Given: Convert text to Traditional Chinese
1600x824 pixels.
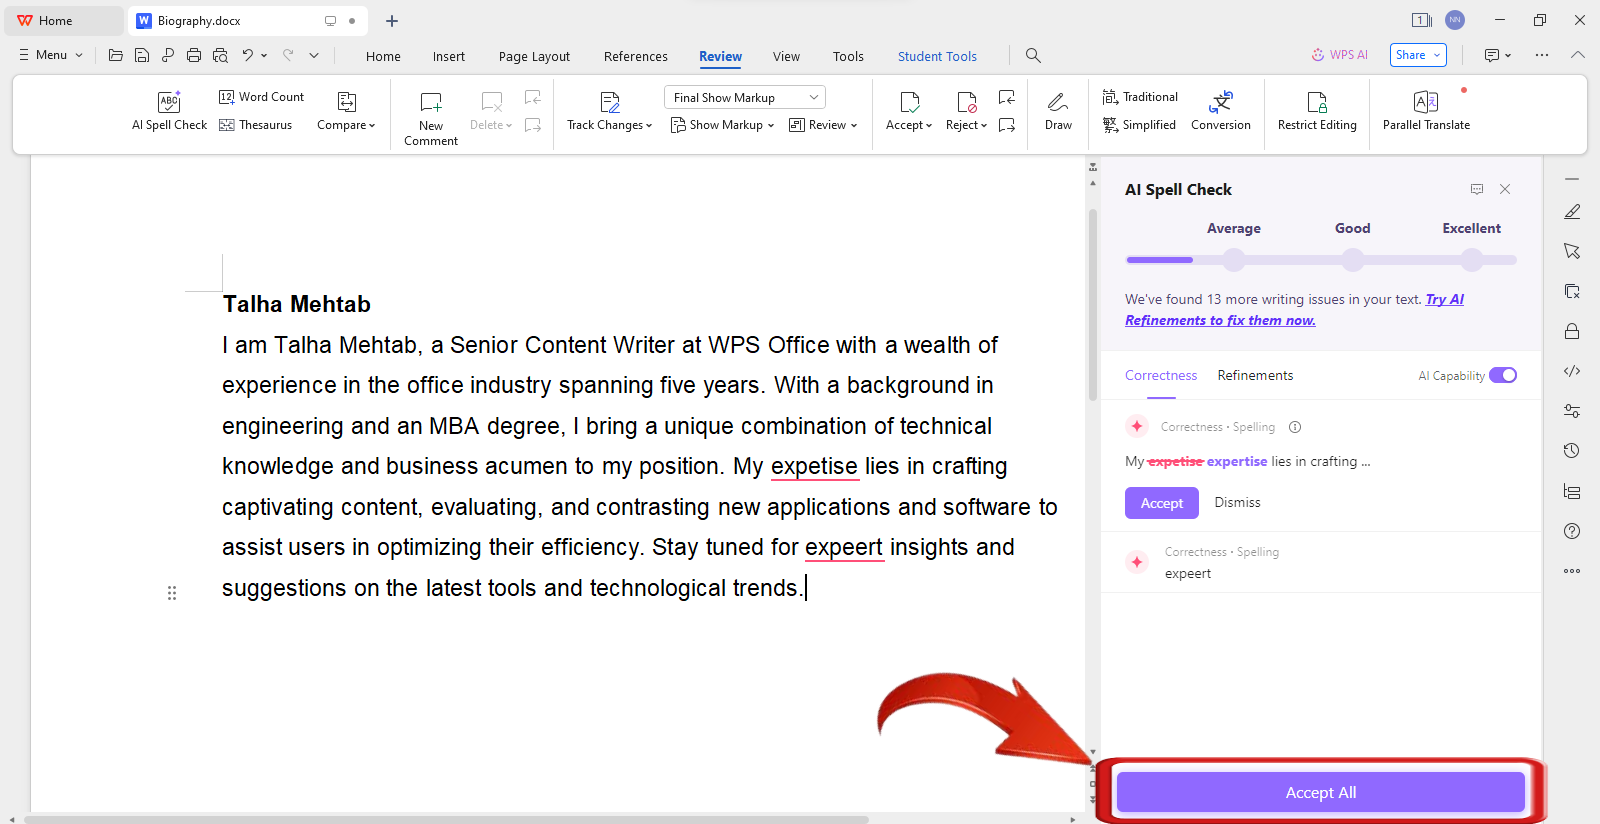Looking at the screenshot, I should tap(1140, 97).
